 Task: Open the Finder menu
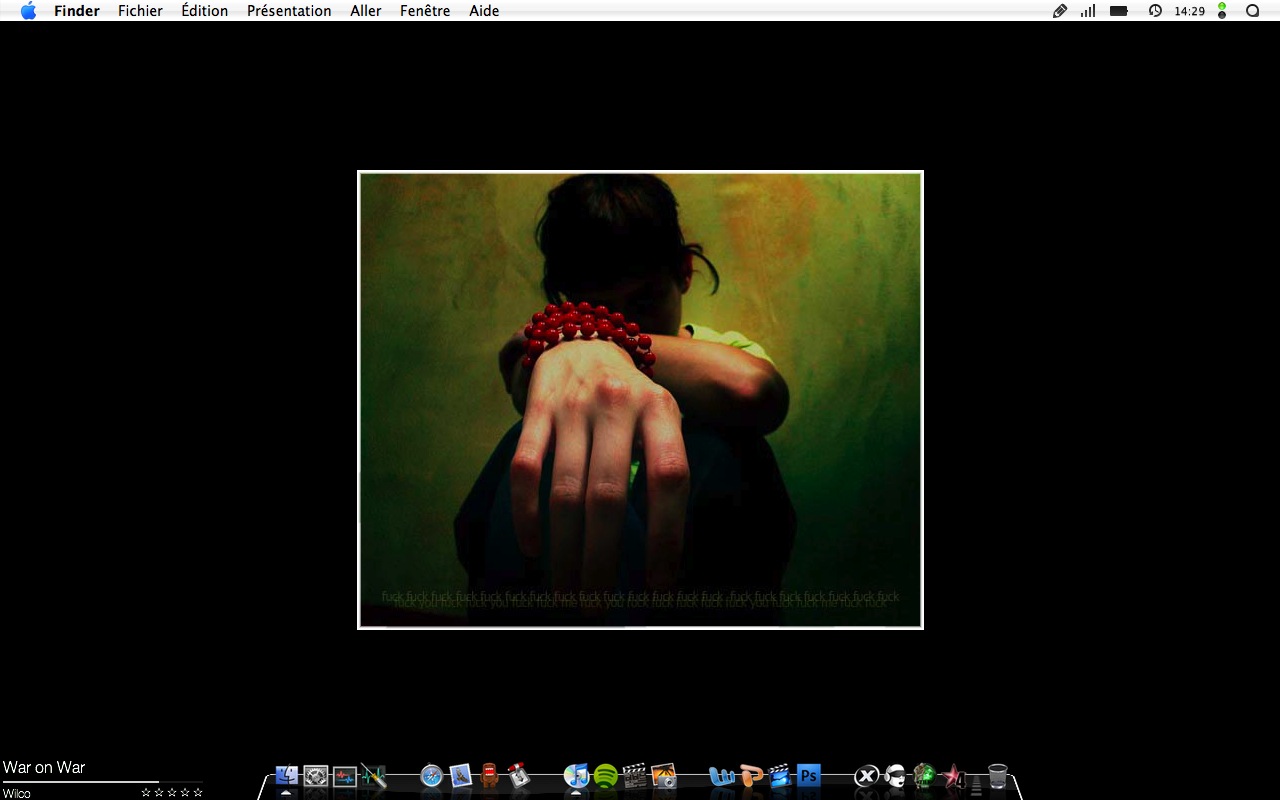click(77, 11)
